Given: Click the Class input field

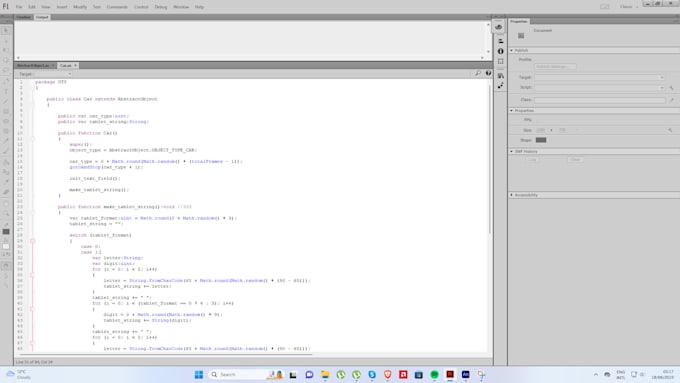Looking at the screenshot, I should (600, 100).
